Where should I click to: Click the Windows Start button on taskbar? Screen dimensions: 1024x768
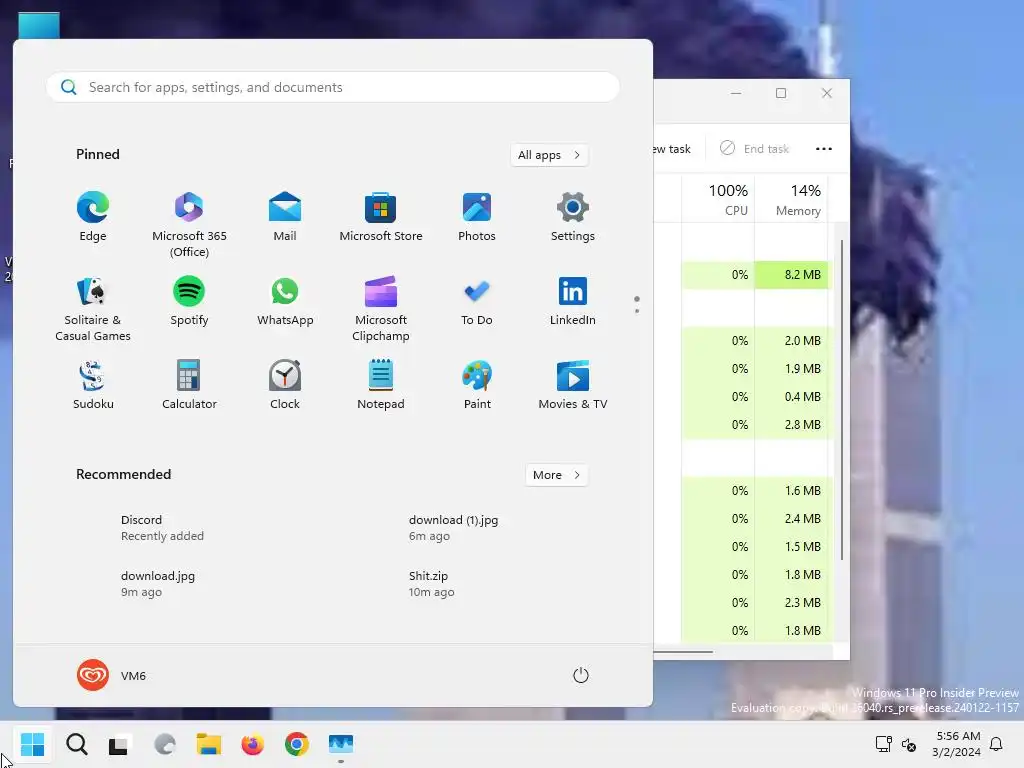32,744
